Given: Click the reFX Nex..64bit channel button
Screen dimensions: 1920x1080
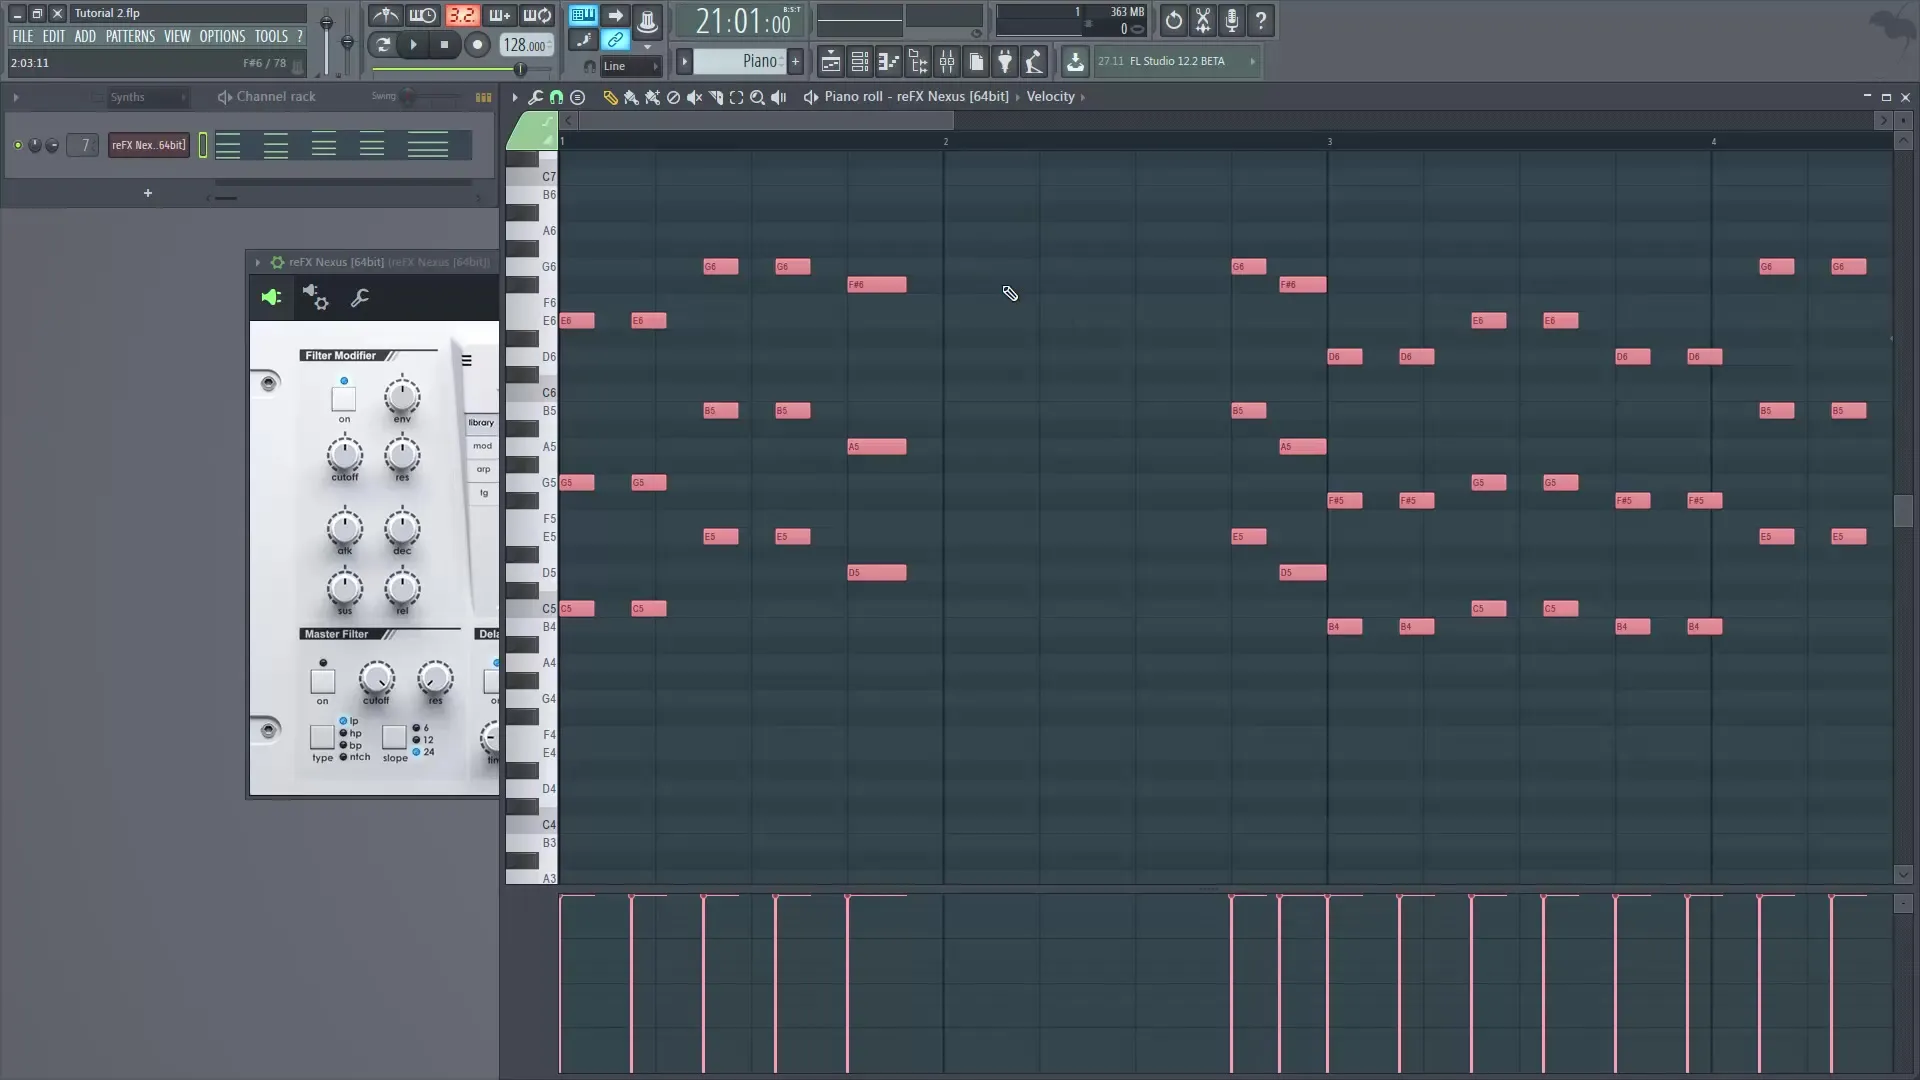Looking at the screenshot, I should [148, 145].
